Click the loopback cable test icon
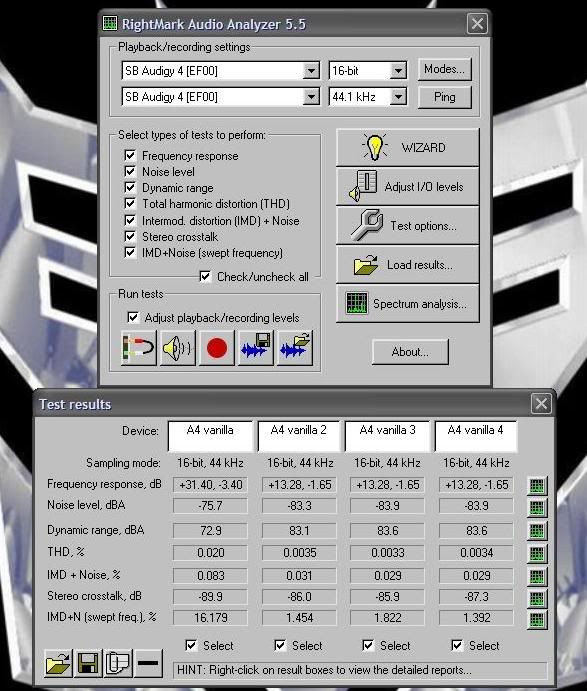Image resolution: width=587 pixels, height=691 pixels. [139, 348]
